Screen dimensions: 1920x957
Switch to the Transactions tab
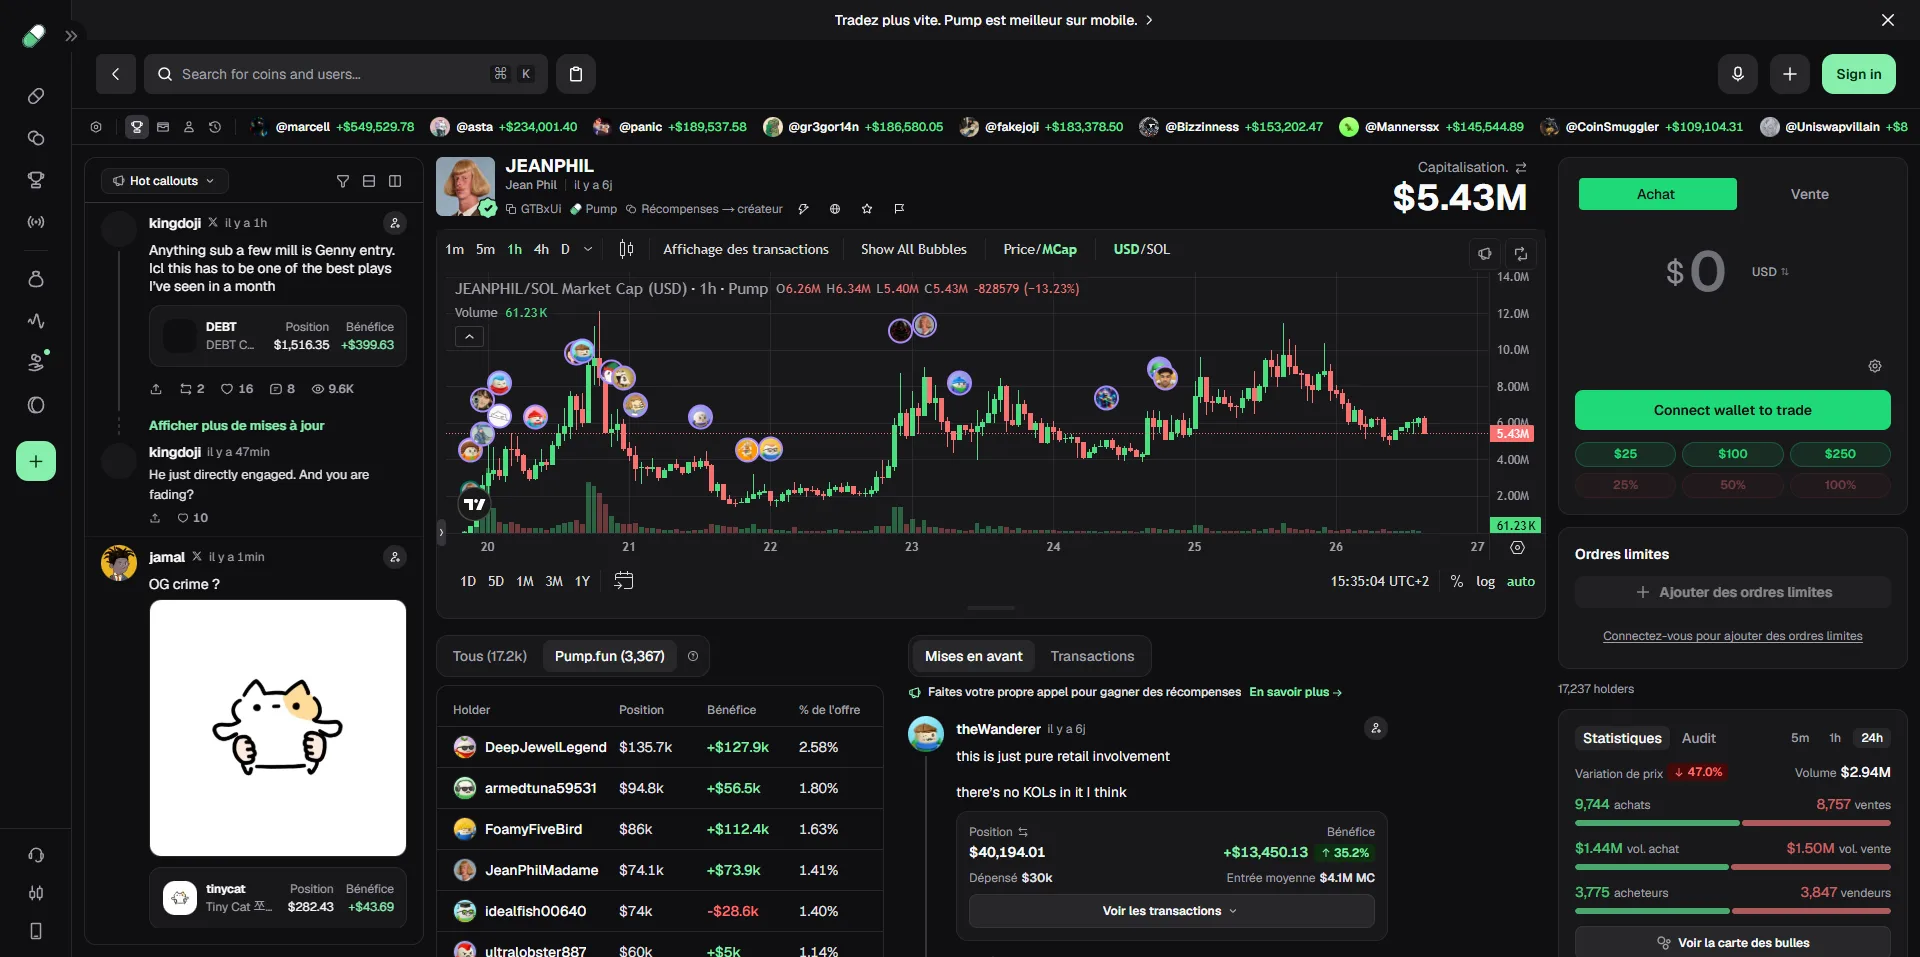click(1093, 656)
